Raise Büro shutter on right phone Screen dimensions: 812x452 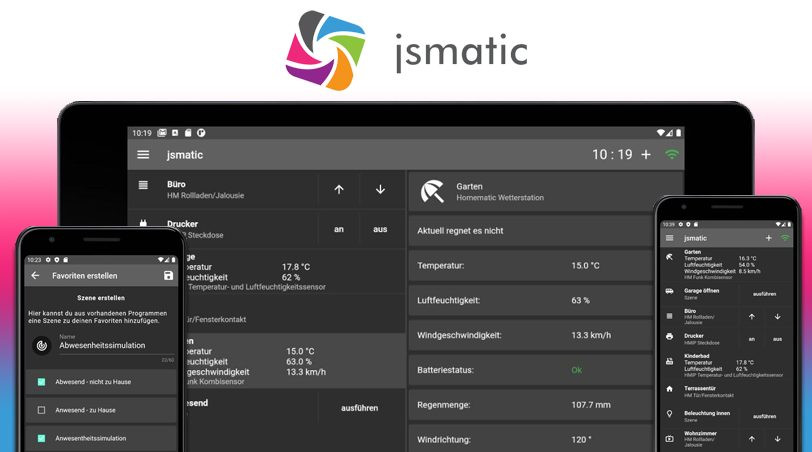752,316
